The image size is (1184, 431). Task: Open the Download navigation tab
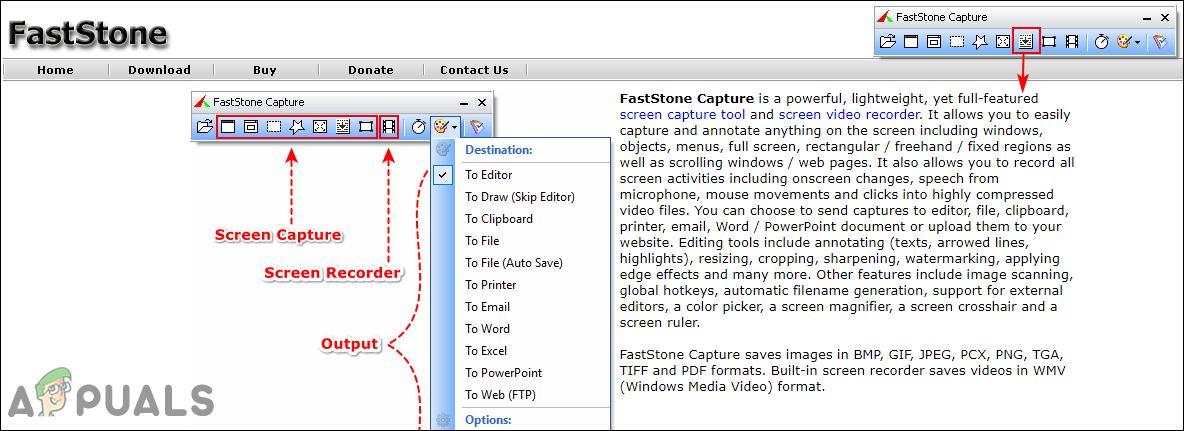pyautogui.click(x=159, y=70)
